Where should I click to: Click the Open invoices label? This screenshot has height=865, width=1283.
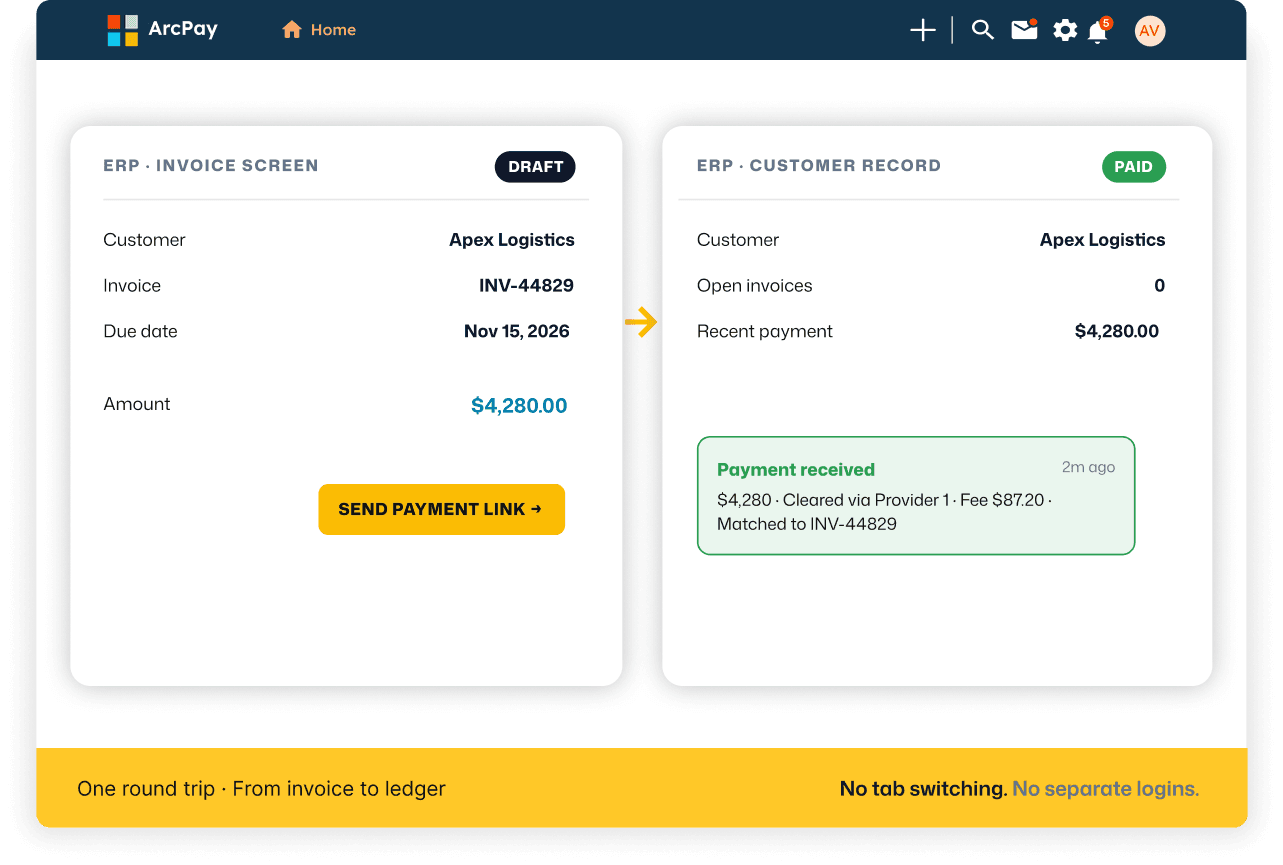755,286
